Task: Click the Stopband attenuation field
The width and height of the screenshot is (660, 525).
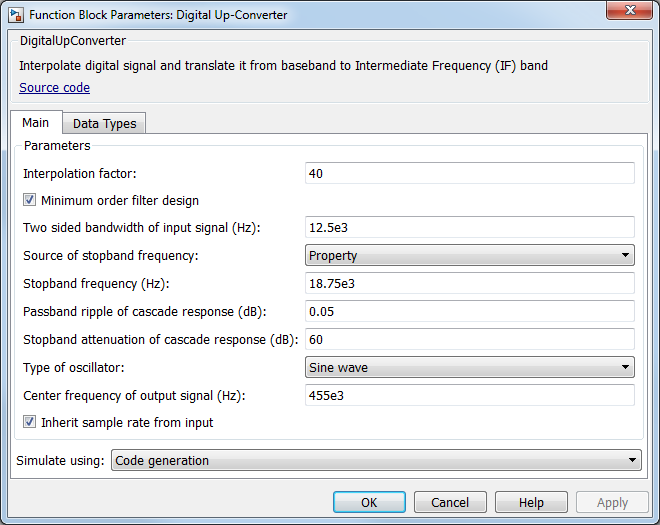Action: coord(469,340)
